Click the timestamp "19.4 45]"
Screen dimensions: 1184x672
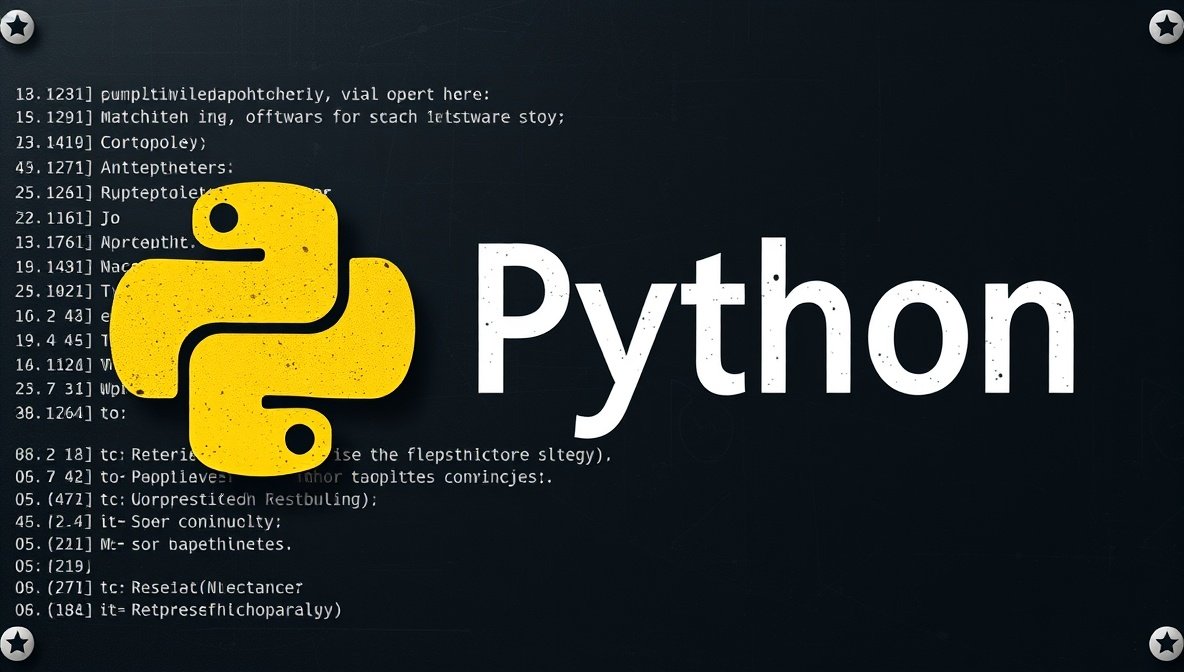click(x=54, y=341)
